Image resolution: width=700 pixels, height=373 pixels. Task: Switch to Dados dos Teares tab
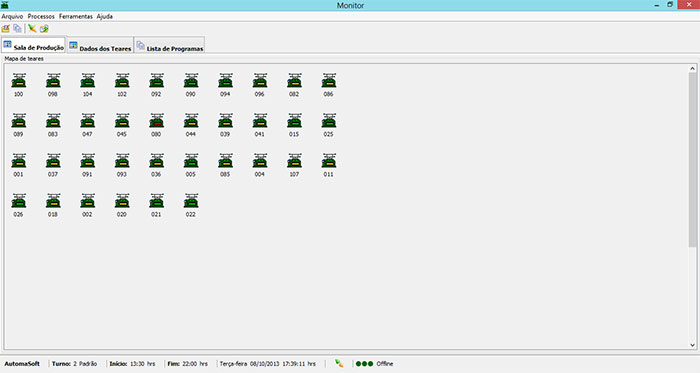[x=100, y=46]
